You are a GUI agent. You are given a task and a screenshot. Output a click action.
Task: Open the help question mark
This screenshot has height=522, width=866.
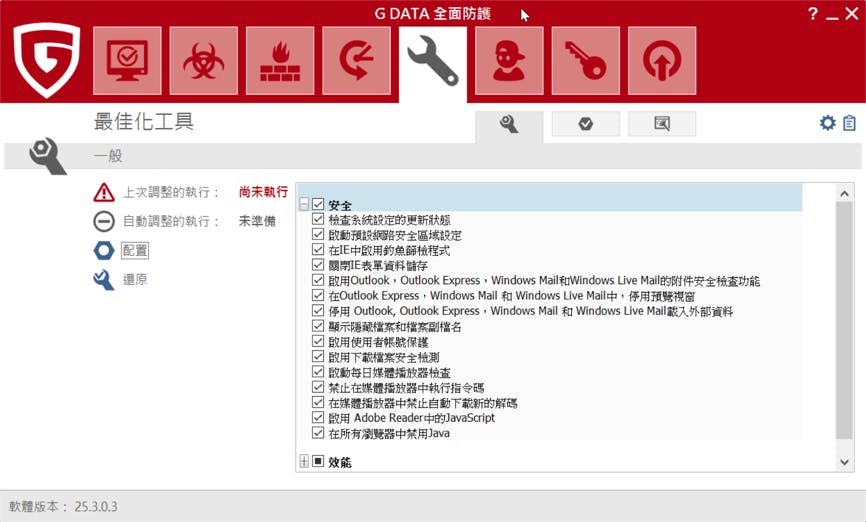812,13
